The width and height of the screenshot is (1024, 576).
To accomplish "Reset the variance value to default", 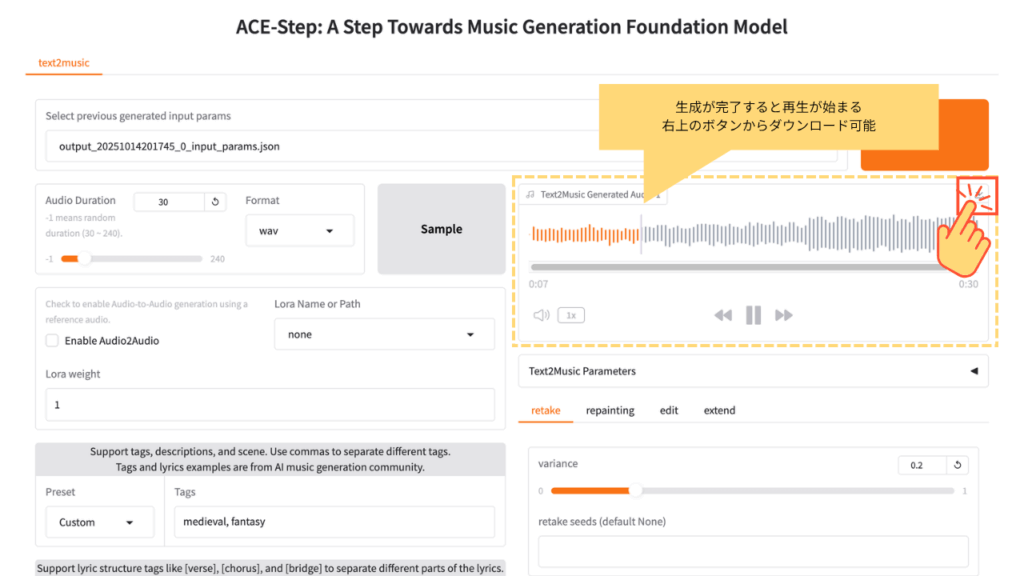I will 957,465.
